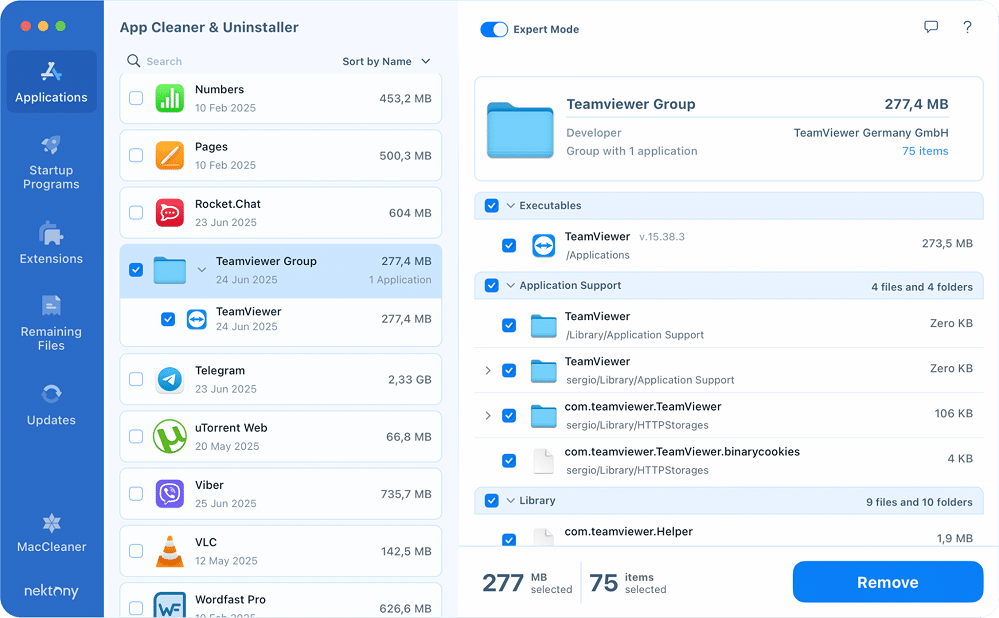Click '273,5 MB' executable size
This screenshot has height=618, width=999.
point(947,243)
